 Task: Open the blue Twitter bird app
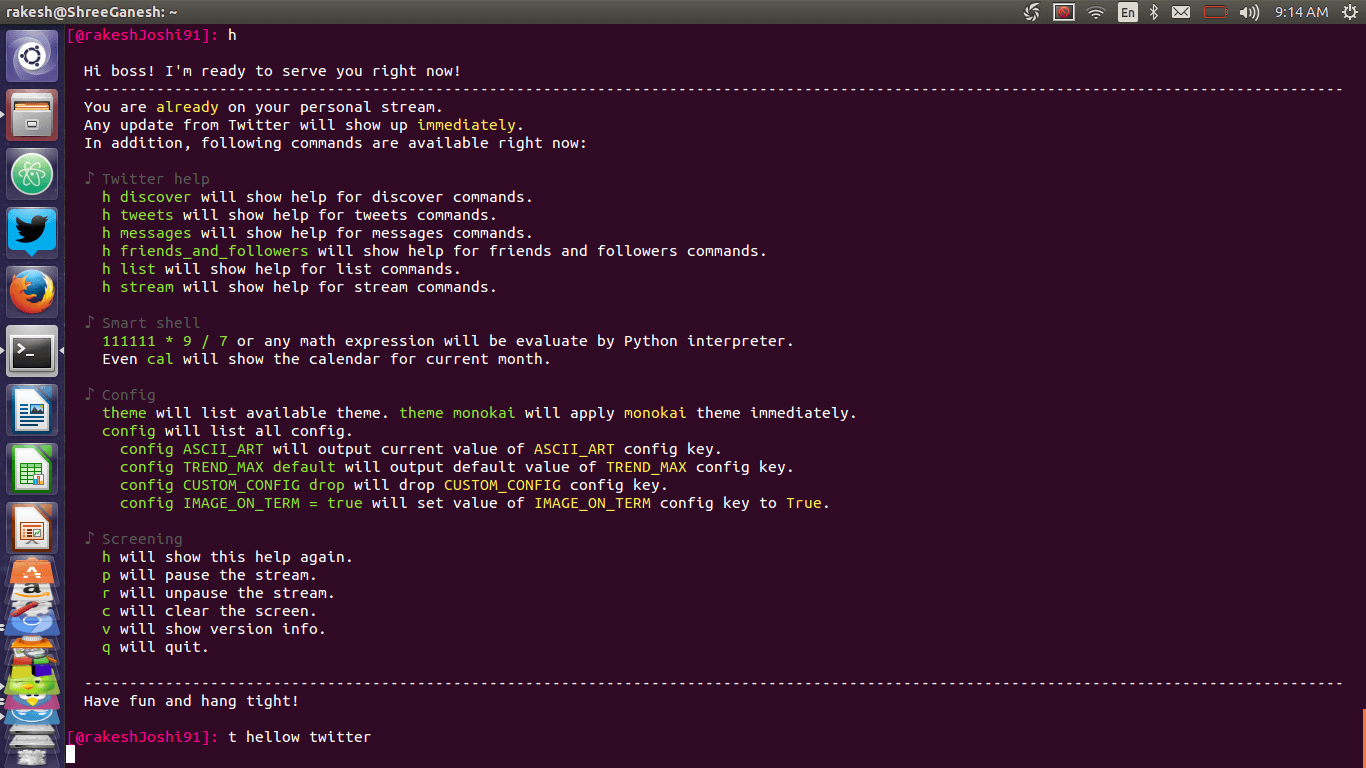(33, 233)
